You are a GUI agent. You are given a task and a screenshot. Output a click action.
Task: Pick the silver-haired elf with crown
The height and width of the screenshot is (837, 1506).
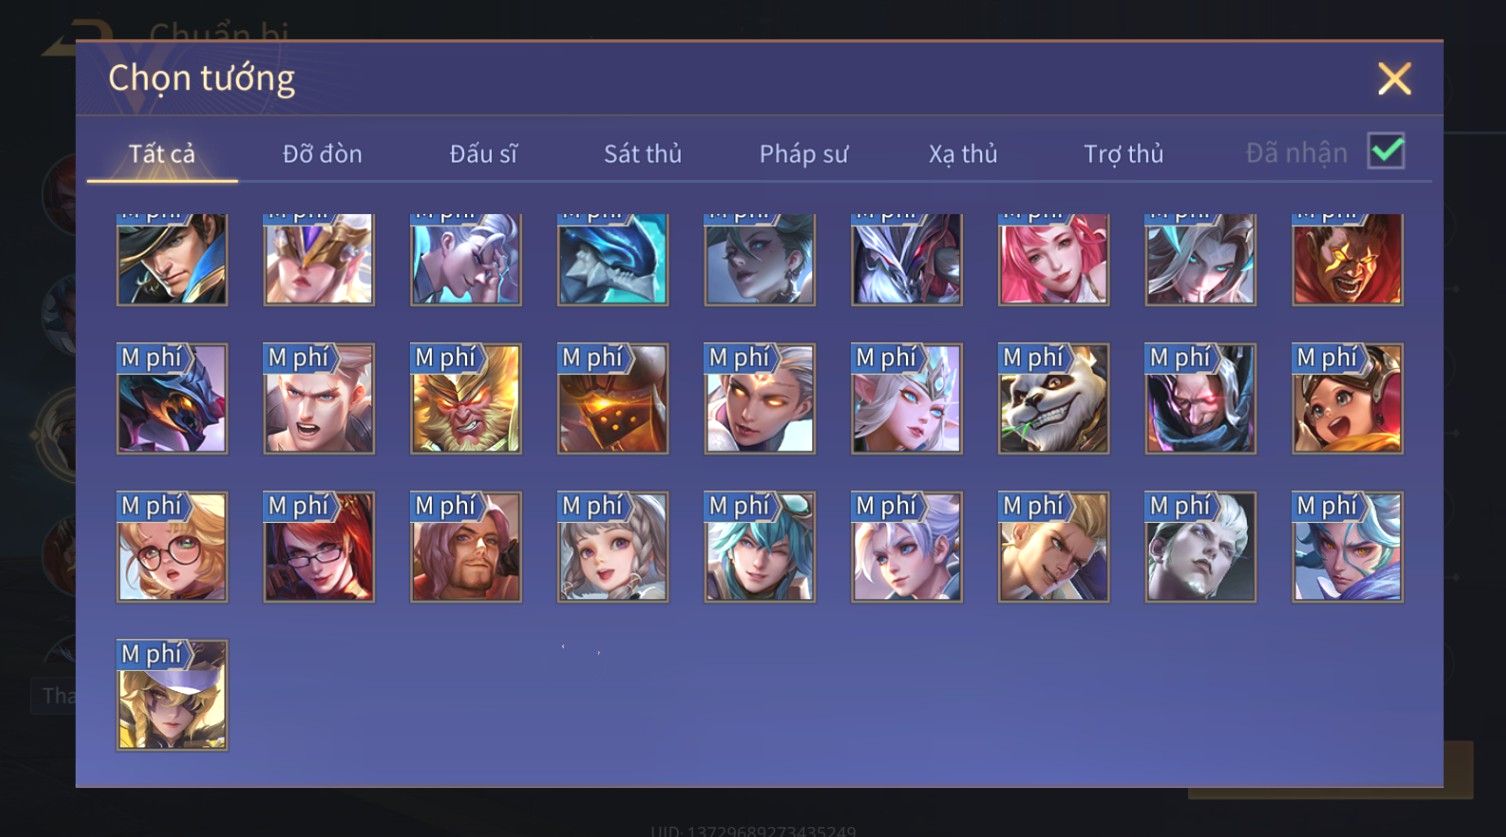pos(907,399)
